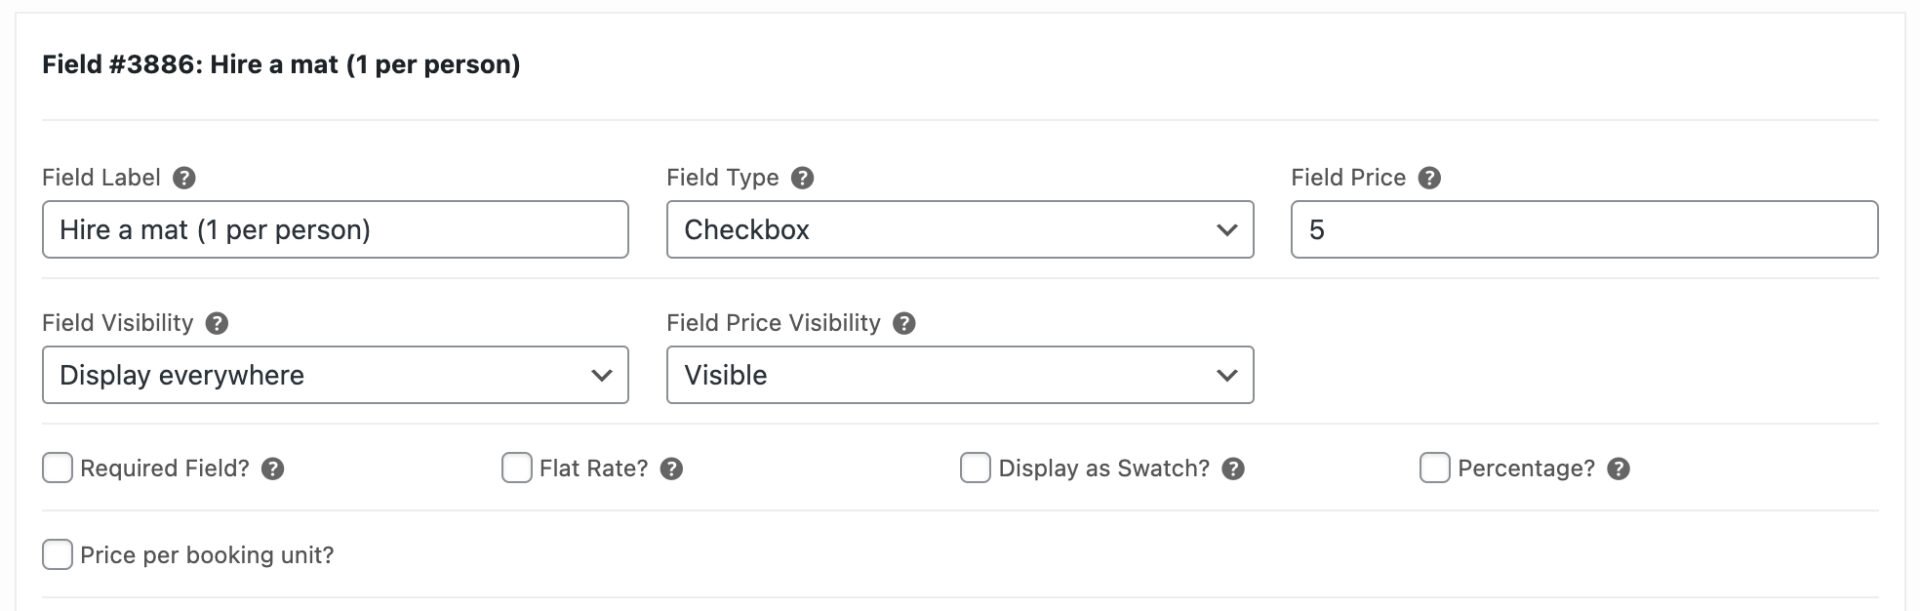Expand the Display everywhere visibility dropdown

pyautogui.click(x=335, y=375)
